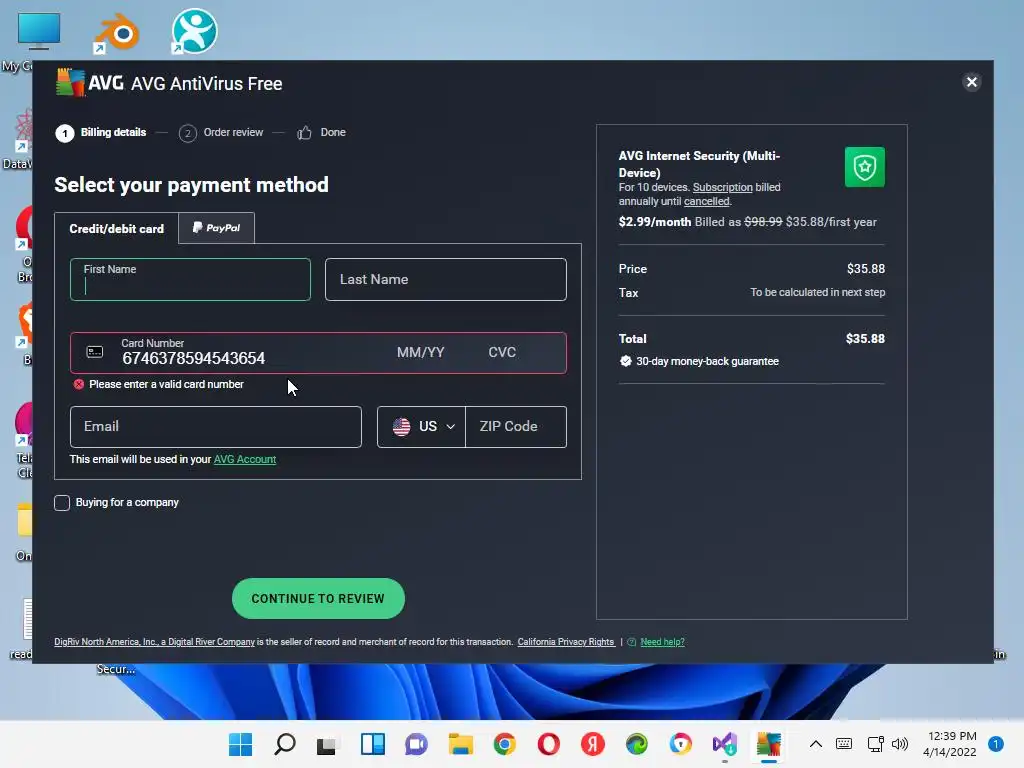Click the CVC field
The width and height of the screenshot is (1024, 768).
pos(502,353)
